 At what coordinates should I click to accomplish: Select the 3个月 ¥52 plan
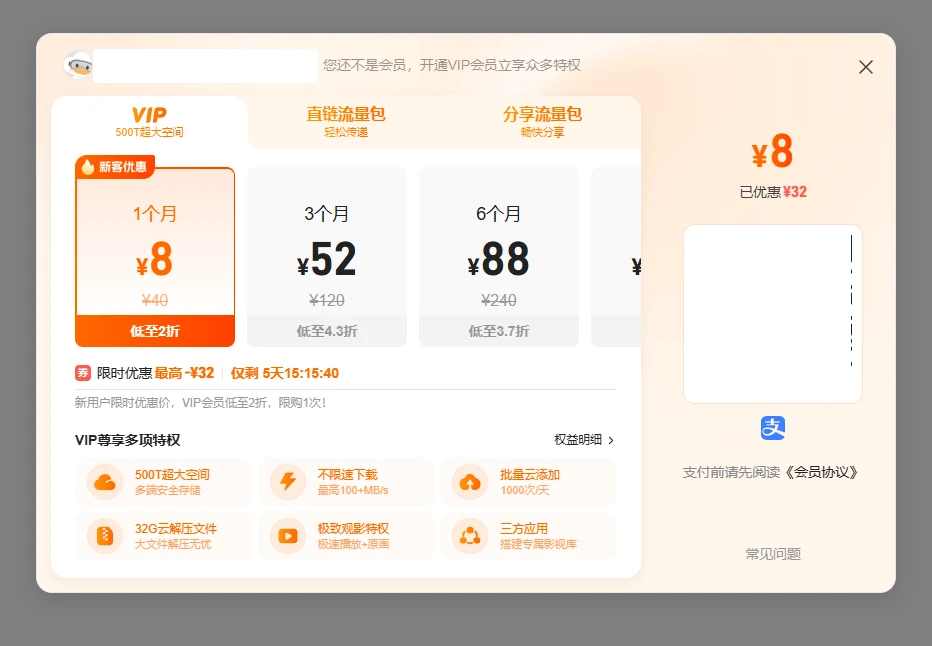click(x=326, y=250)
